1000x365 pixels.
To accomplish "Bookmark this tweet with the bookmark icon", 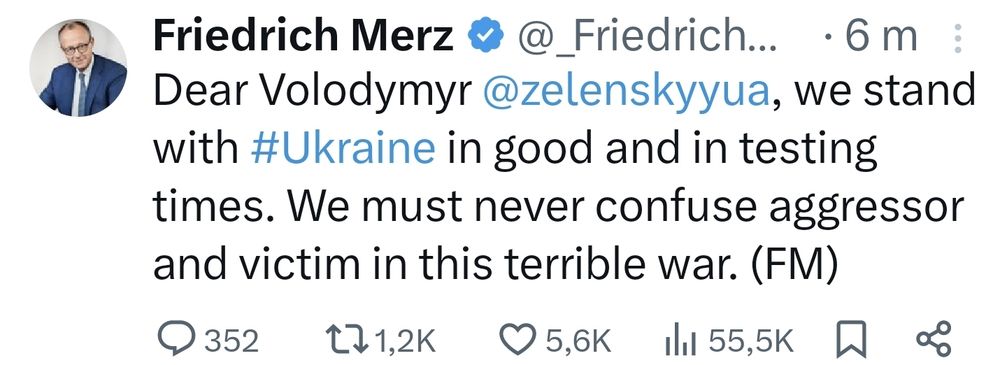I will [851, 341].
